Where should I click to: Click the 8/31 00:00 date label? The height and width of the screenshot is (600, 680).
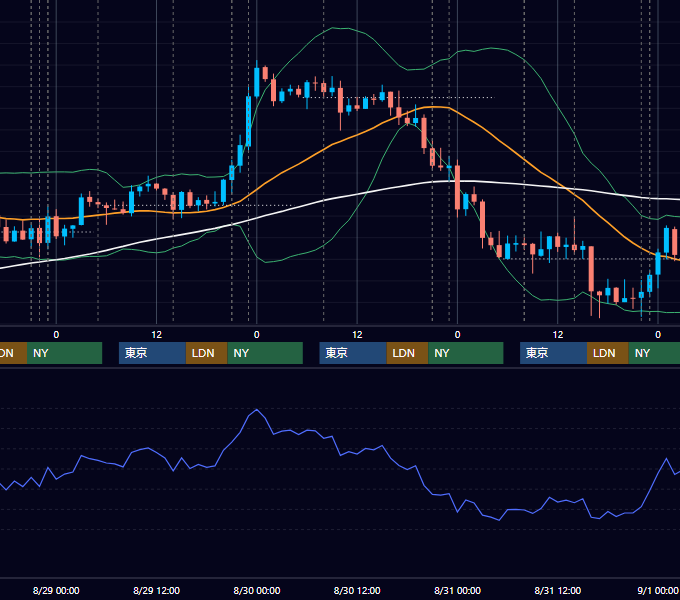458,590
